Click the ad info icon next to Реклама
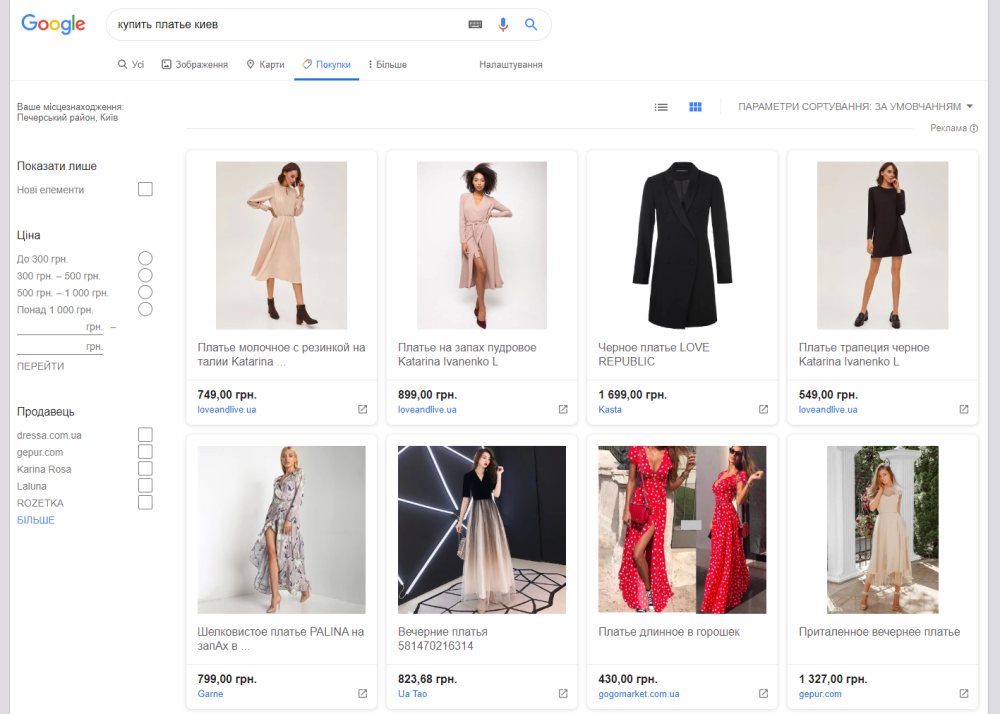 [973, 128]
